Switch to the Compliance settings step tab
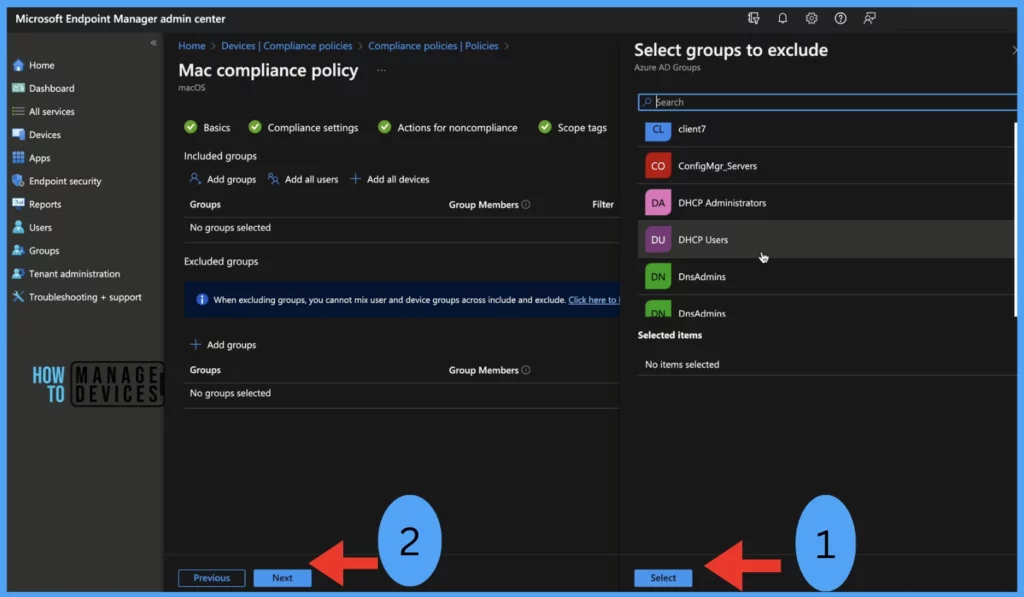1024x597 pixels. [x=304, y=127]
